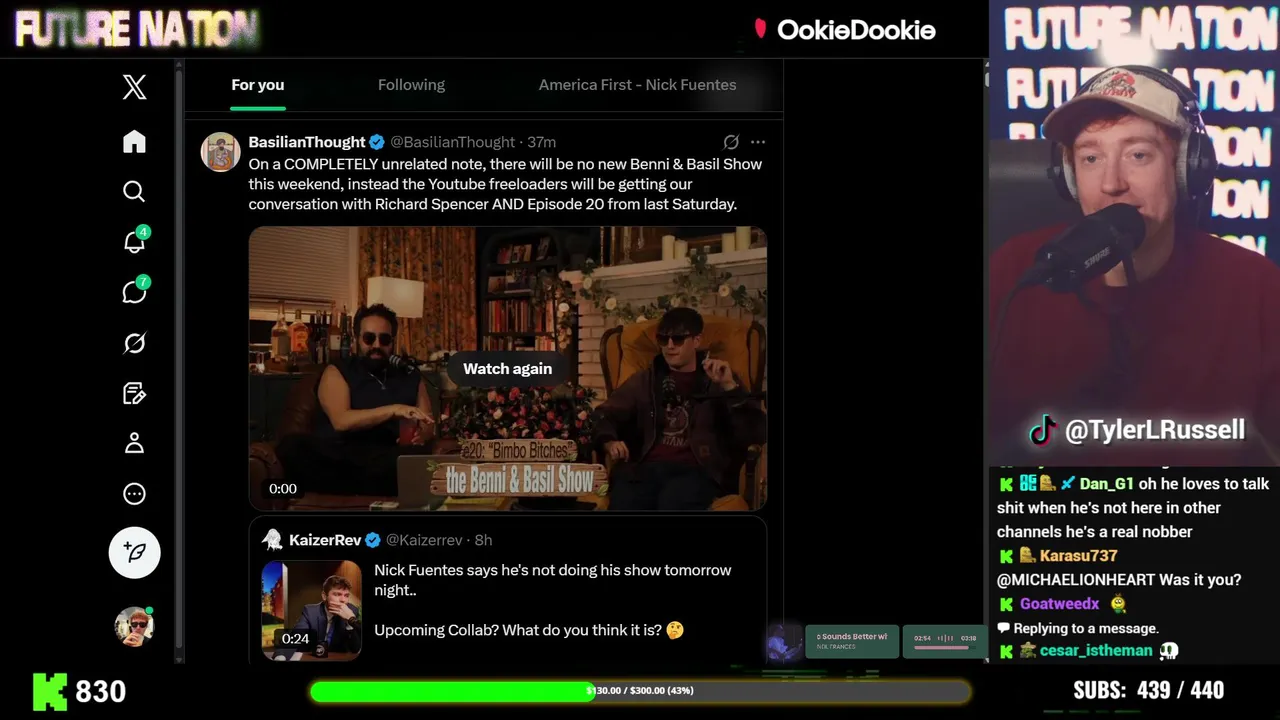Go to Home via house icon
This screenshot has height=720, width=1280.
(x=134, y=141)
